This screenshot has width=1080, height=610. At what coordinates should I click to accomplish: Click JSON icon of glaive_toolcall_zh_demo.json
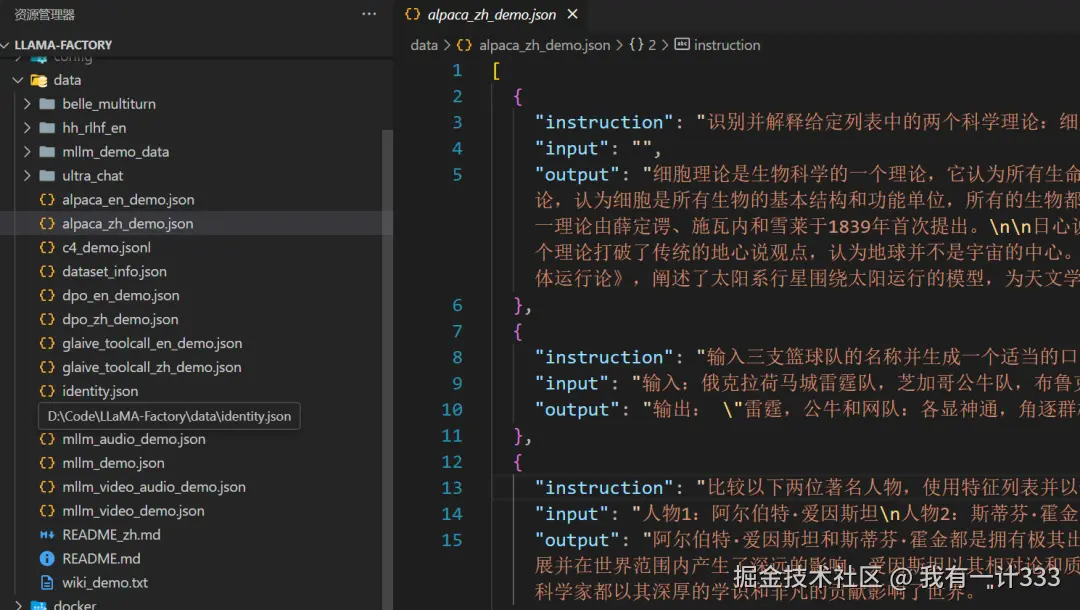(x=47, y=367)
